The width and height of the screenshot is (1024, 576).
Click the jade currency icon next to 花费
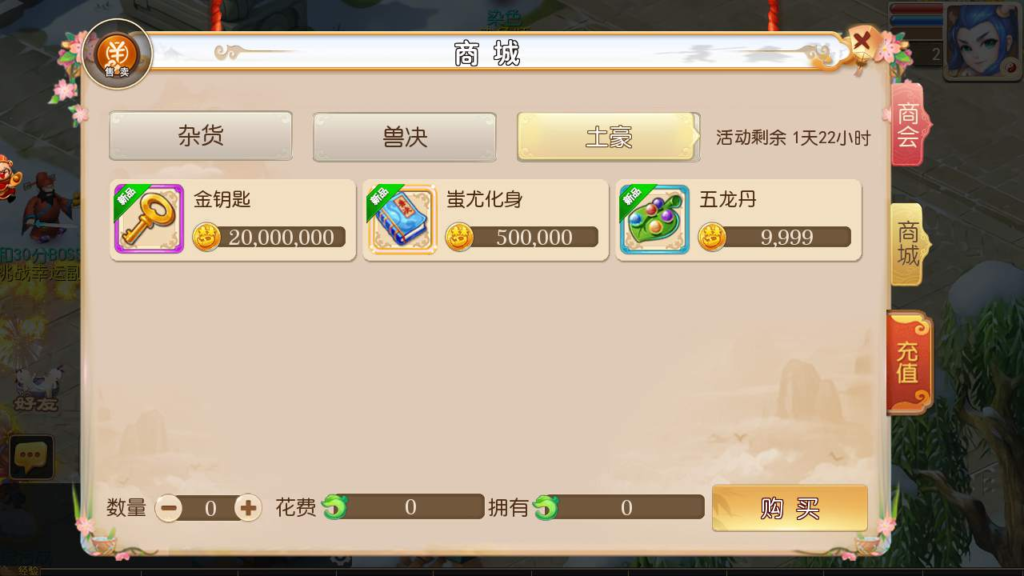pos(335,507)
